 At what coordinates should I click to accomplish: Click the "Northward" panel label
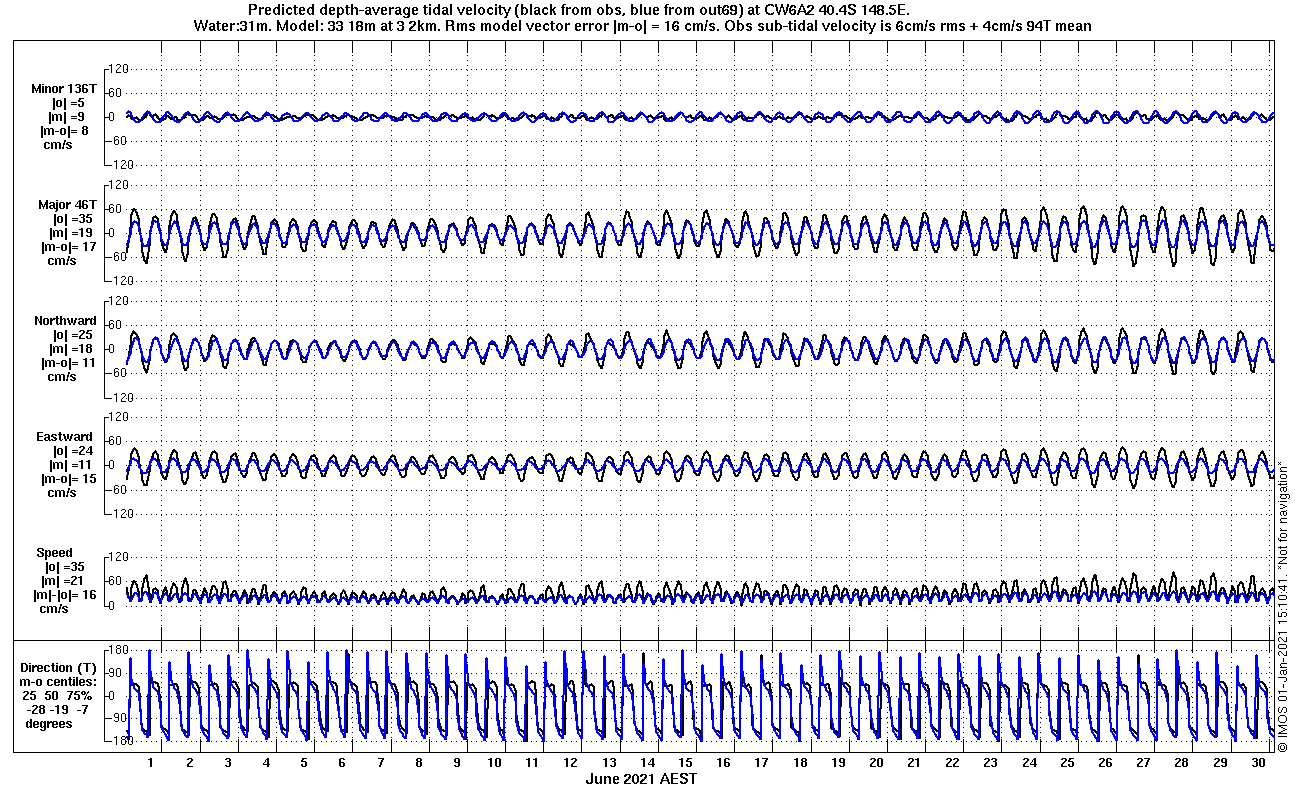65,320
